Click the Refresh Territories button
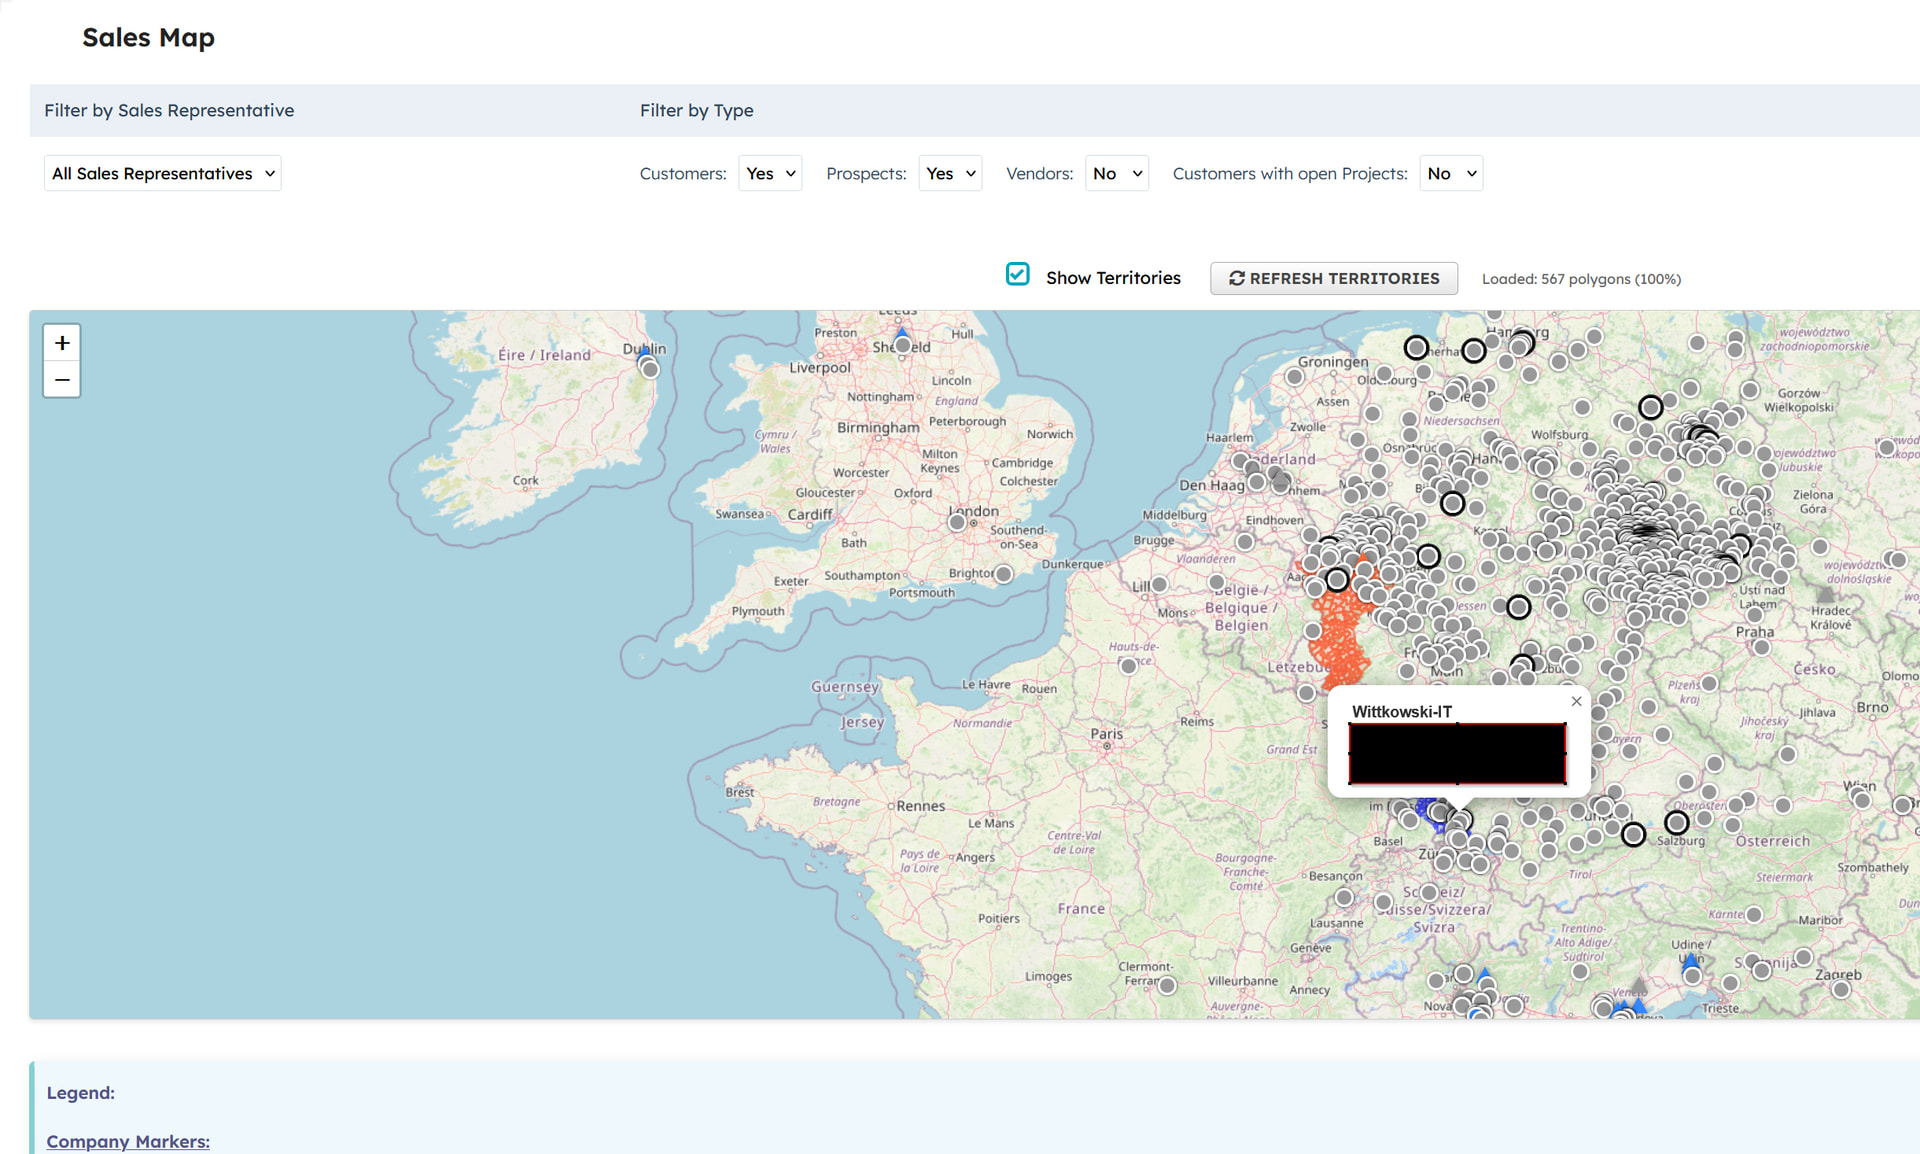1920x1154 pixels. click(x=1333, y=279)
